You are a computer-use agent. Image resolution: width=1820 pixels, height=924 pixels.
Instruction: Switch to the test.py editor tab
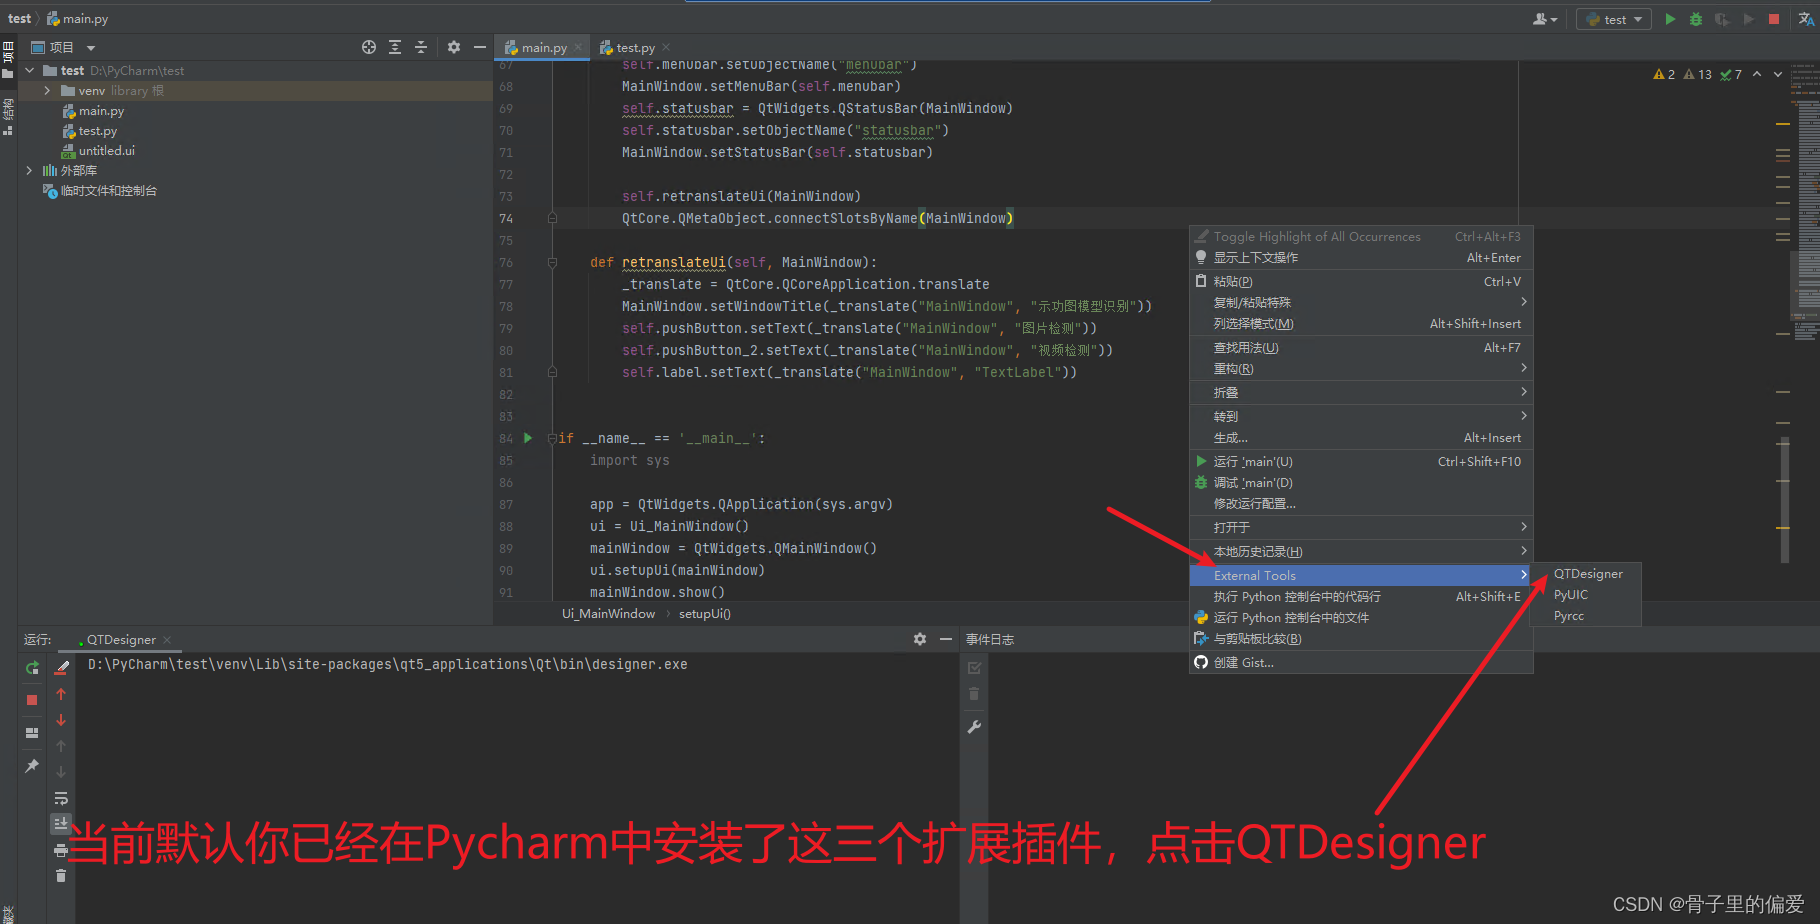click(635, 48)
